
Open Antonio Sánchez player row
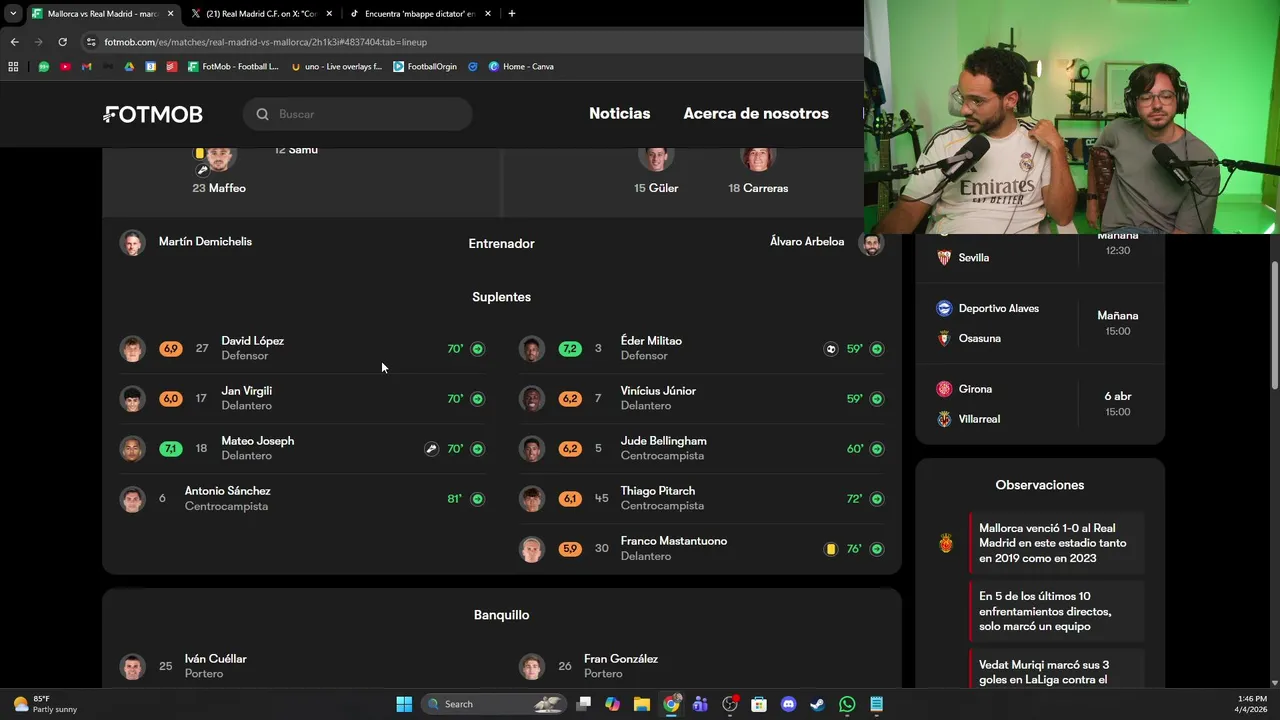302,499
